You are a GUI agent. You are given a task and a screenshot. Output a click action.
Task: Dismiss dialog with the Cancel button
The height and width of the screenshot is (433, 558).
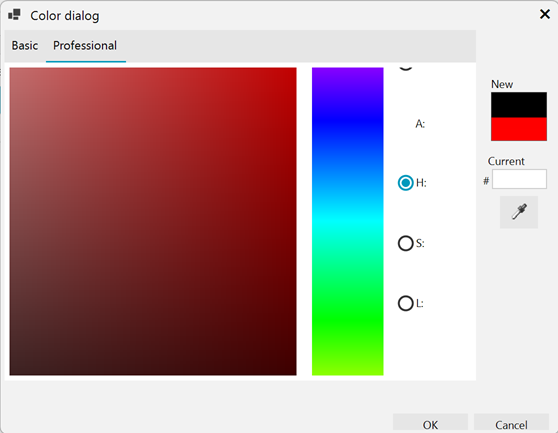511,423
